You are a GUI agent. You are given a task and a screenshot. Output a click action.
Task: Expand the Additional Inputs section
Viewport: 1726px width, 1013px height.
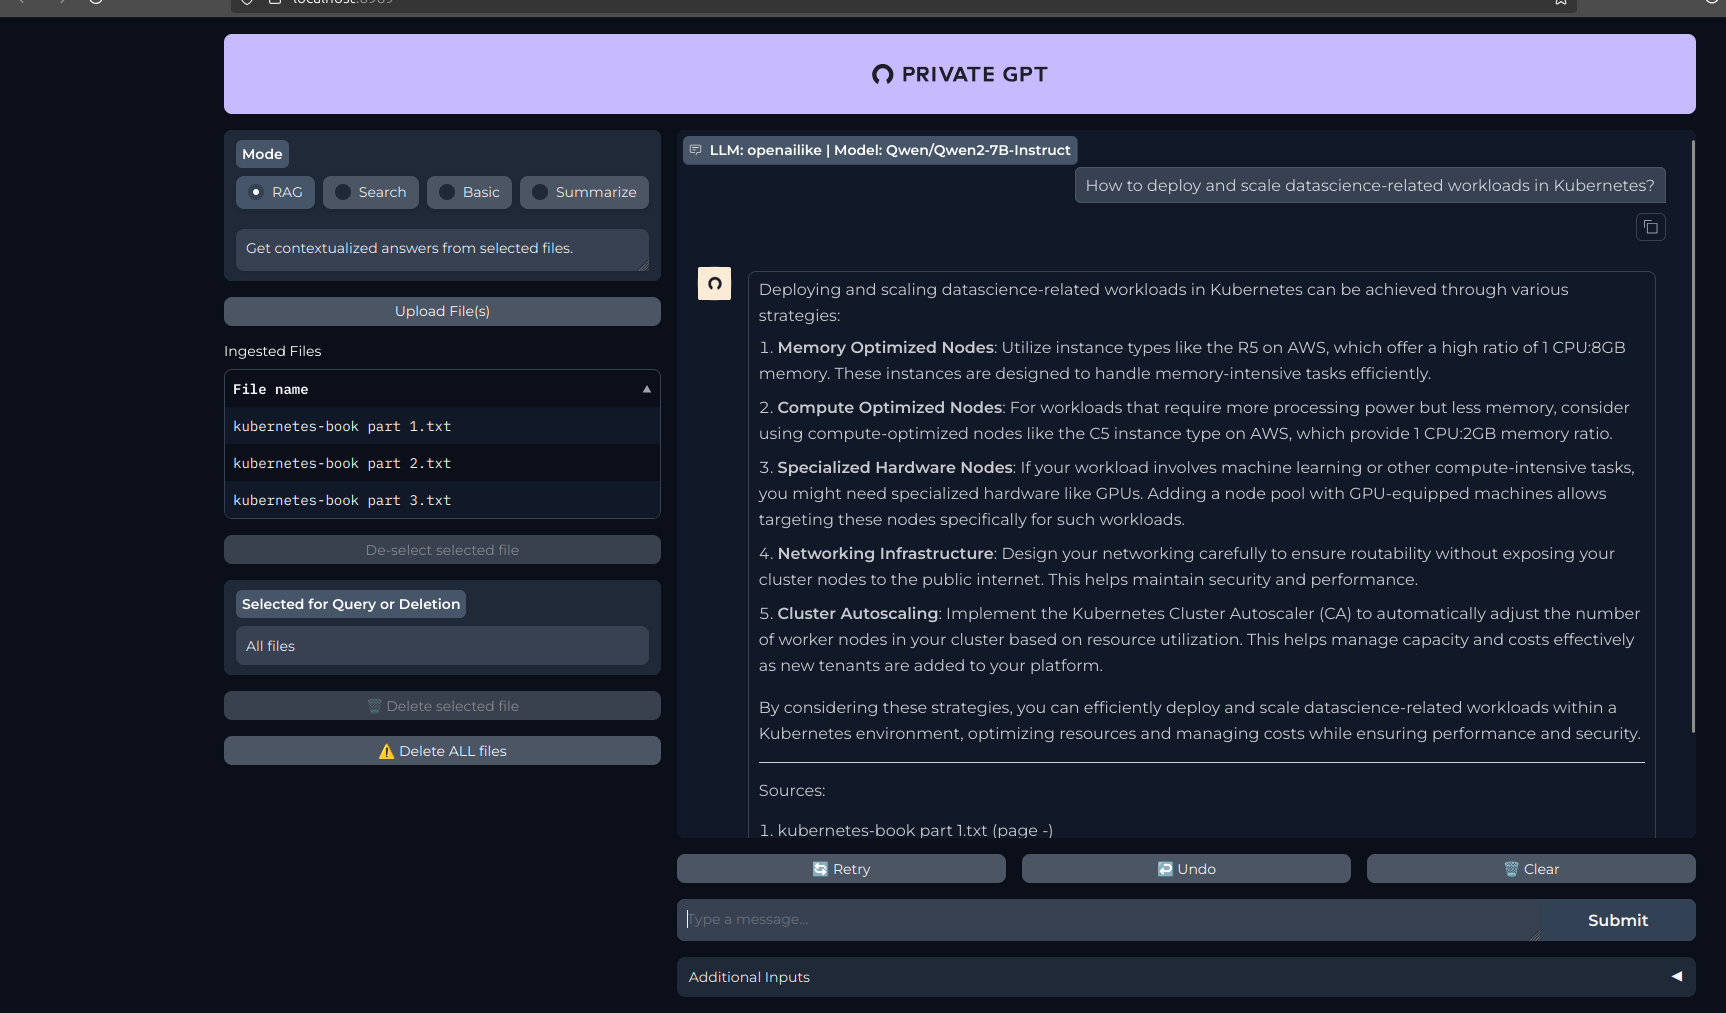1676,977
